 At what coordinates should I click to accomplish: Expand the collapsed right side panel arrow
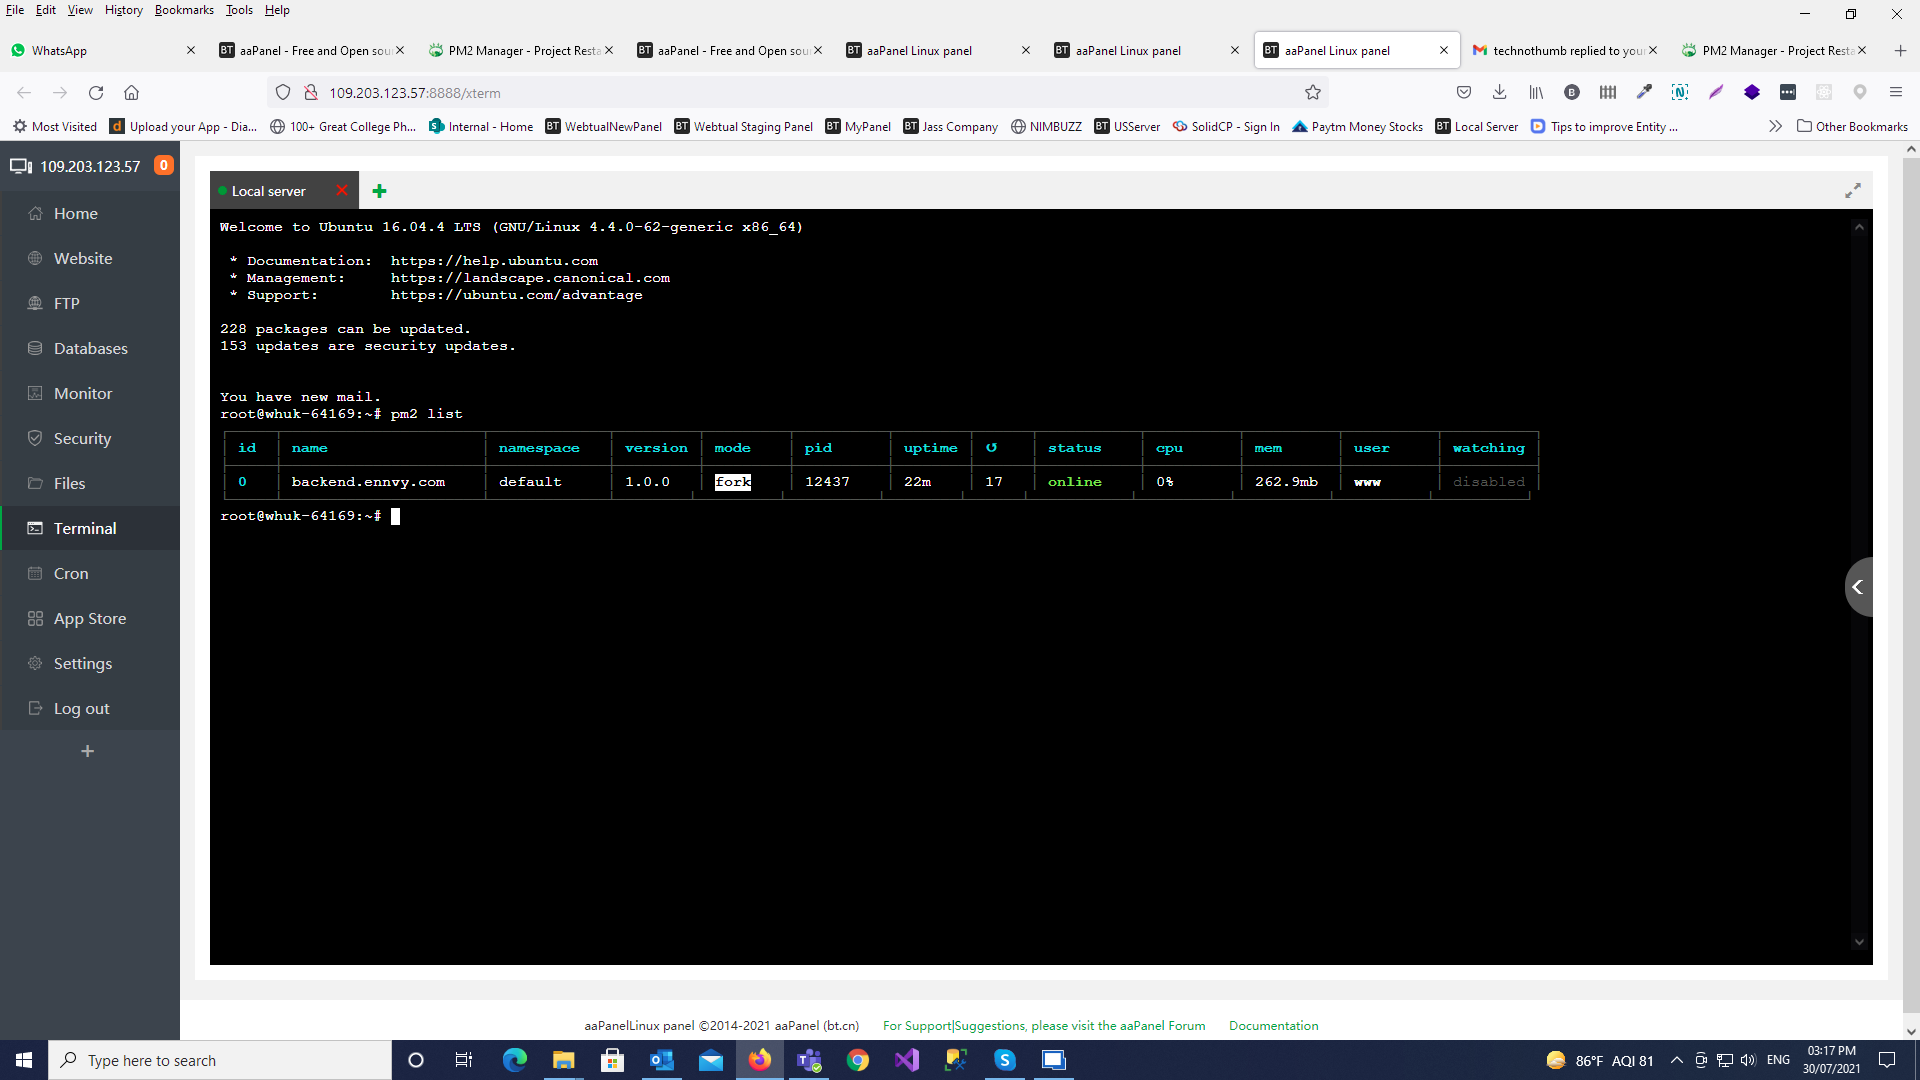point(1858,587)
